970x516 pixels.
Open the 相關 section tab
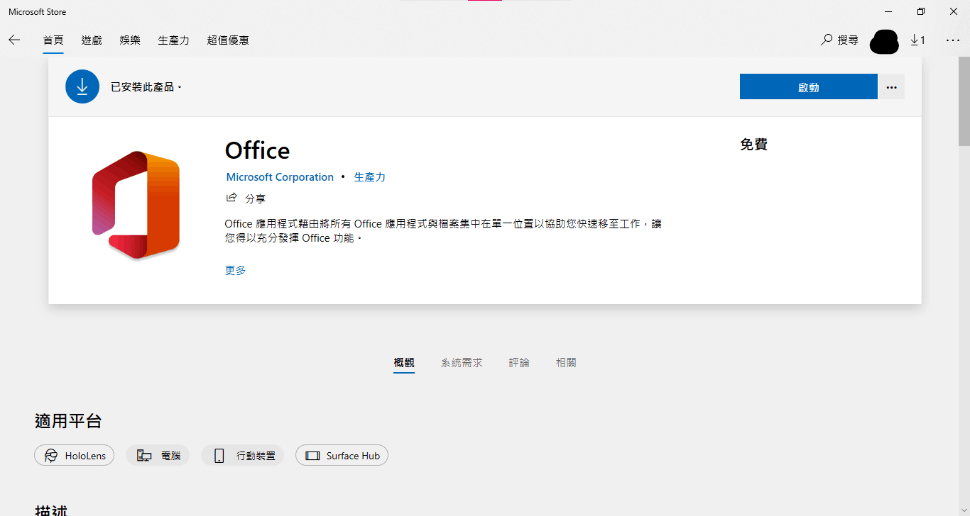pyautogui.click(x=566, y=363)
